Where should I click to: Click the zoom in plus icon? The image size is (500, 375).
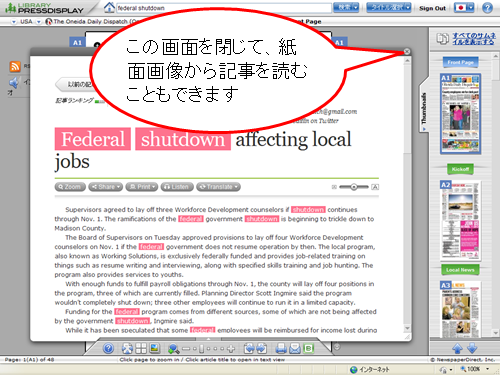point(231,349)
